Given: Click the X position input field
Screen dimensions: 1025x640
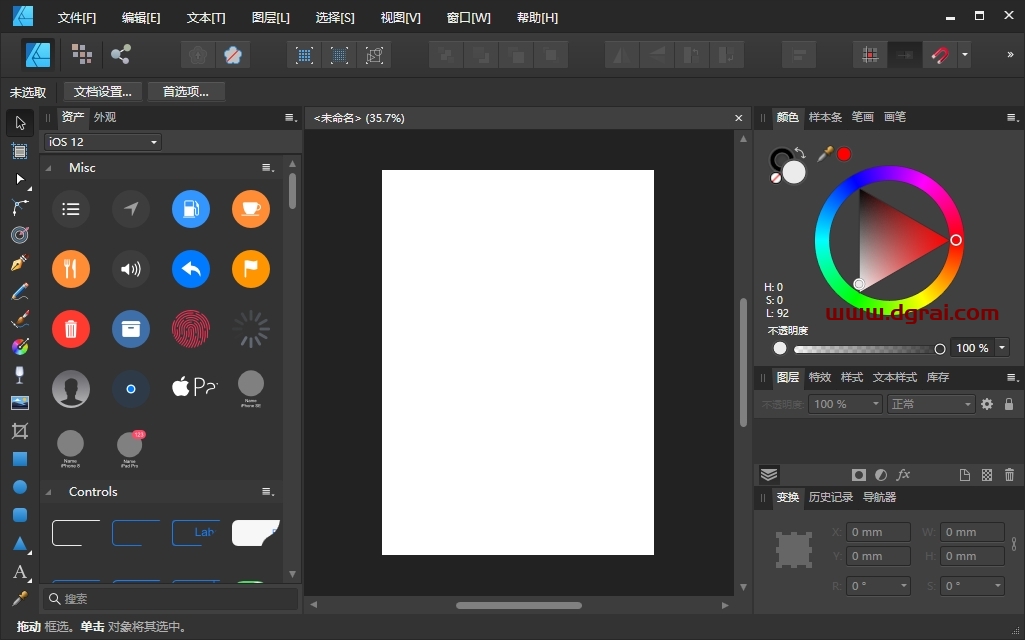Looking at the screenshot, I should (879, 532).
